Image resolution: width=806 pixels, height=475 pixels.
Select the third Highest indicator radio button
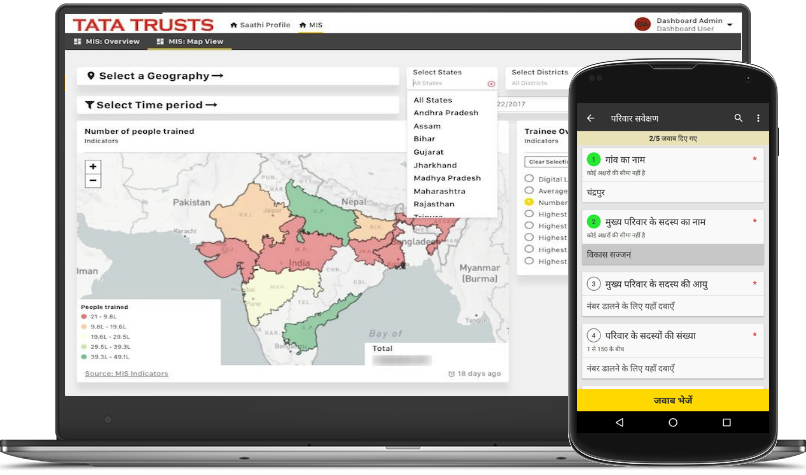(529, 237)
